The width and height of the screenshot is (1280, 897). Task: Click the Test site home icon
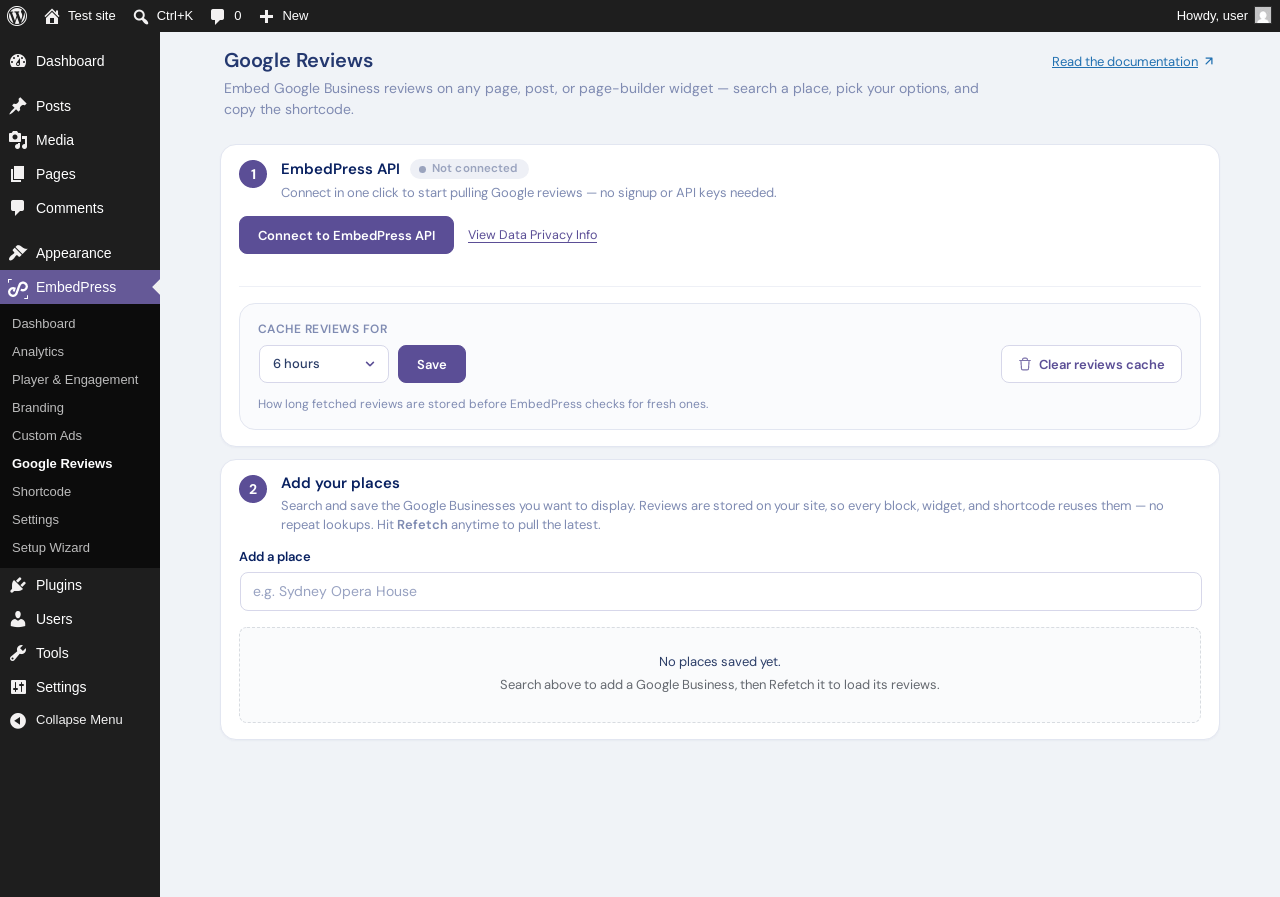(x=52, y=16)
